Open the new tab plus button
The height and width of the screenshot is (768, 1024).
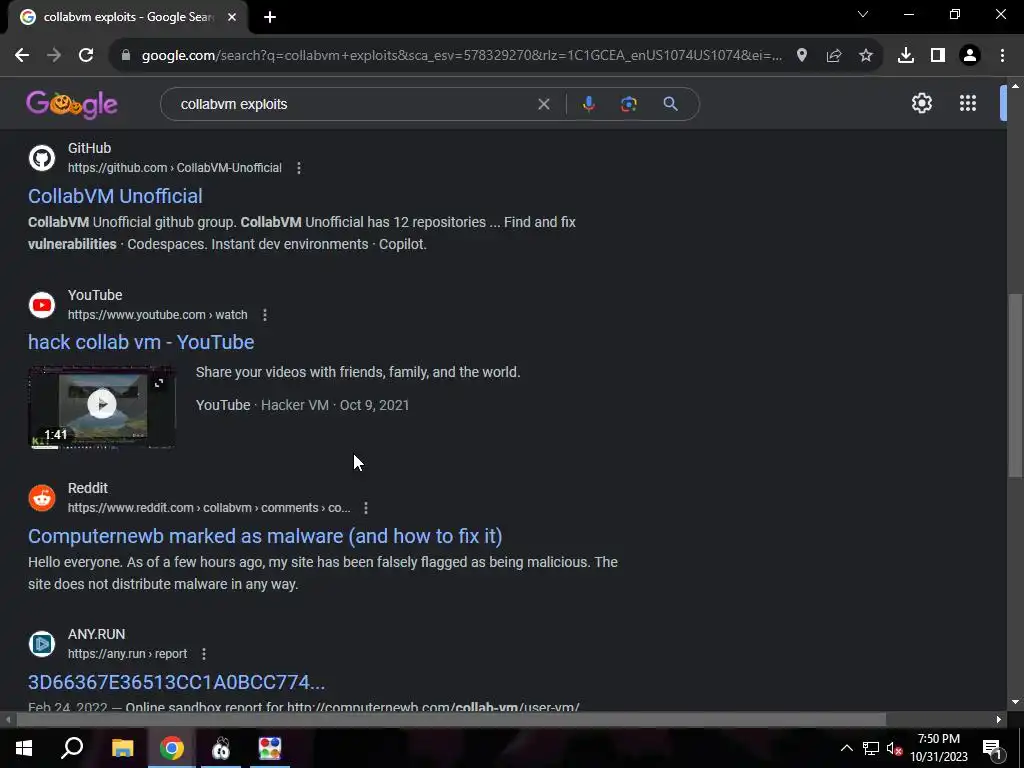click(270, 18)
